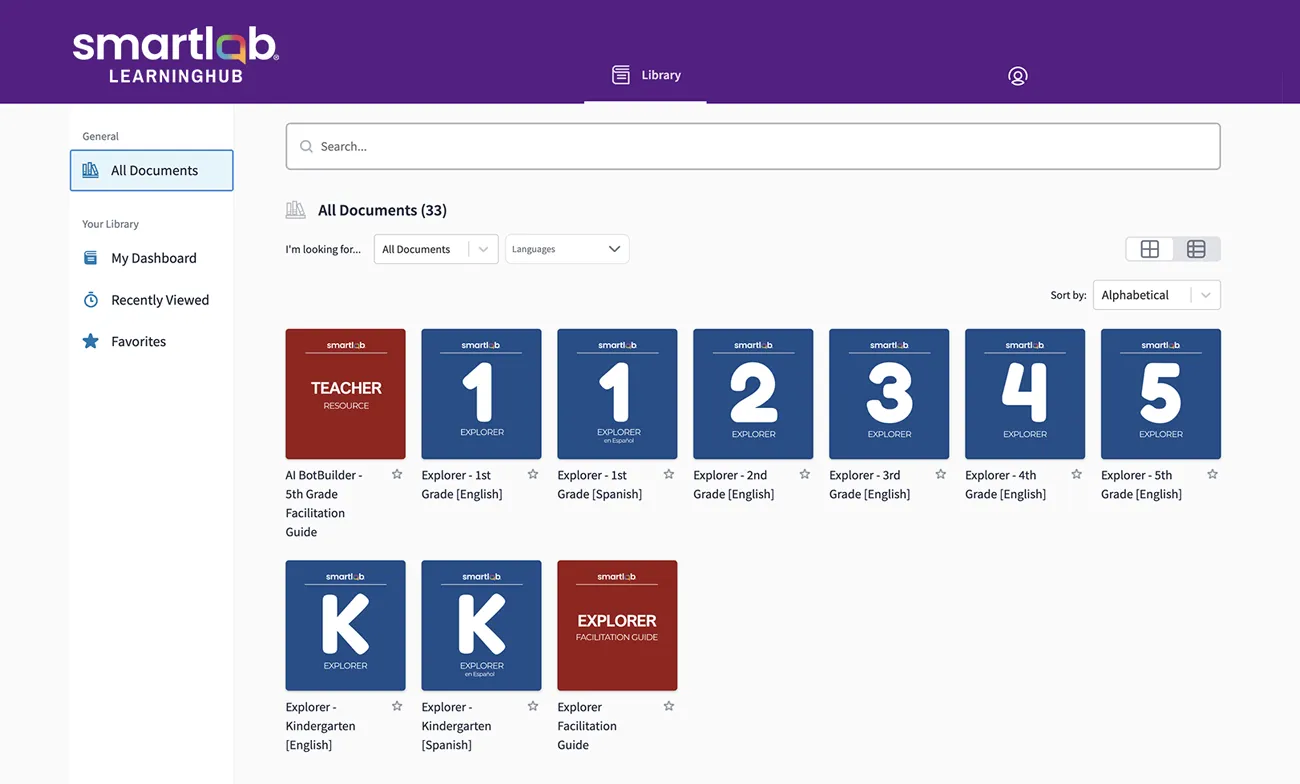
Task: Click title Explorer - 3rd Grade [English]
Action: tap(870, 484)
